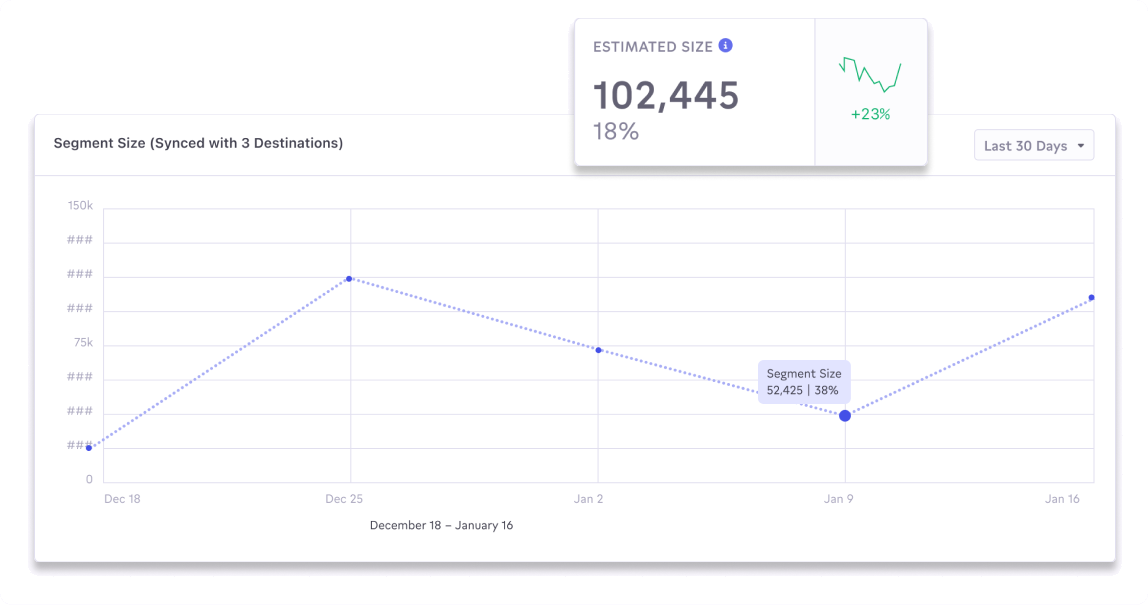Click the 150k y-axis label
Screen dimensions: 1148x605
coord(80,206)
